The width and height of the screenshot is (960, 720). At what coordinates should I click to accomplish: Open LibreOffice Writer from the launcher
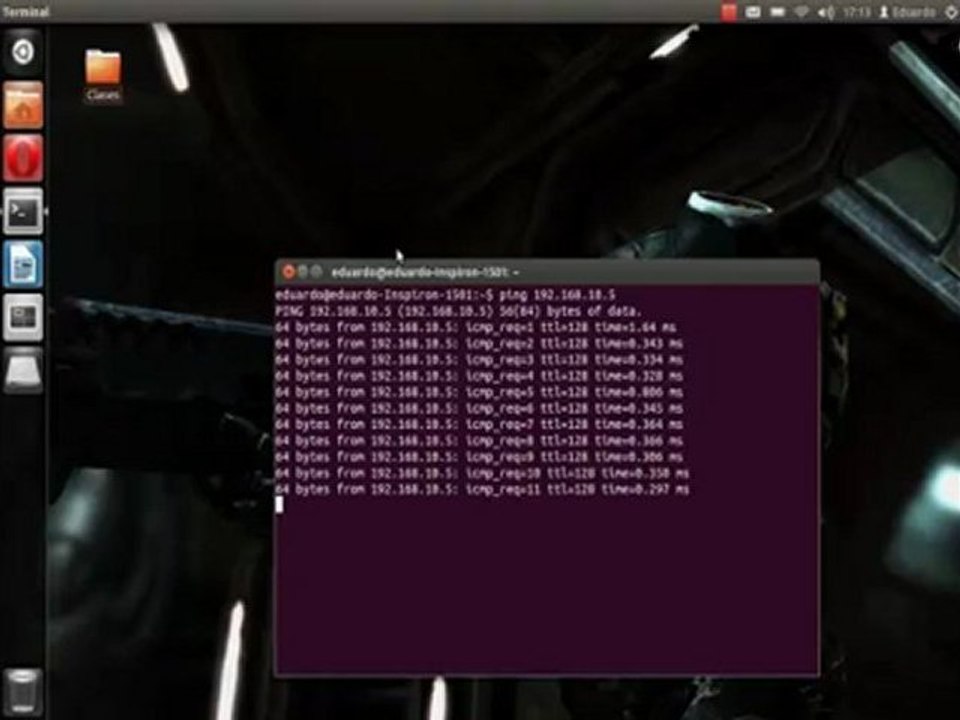[23, 264]
